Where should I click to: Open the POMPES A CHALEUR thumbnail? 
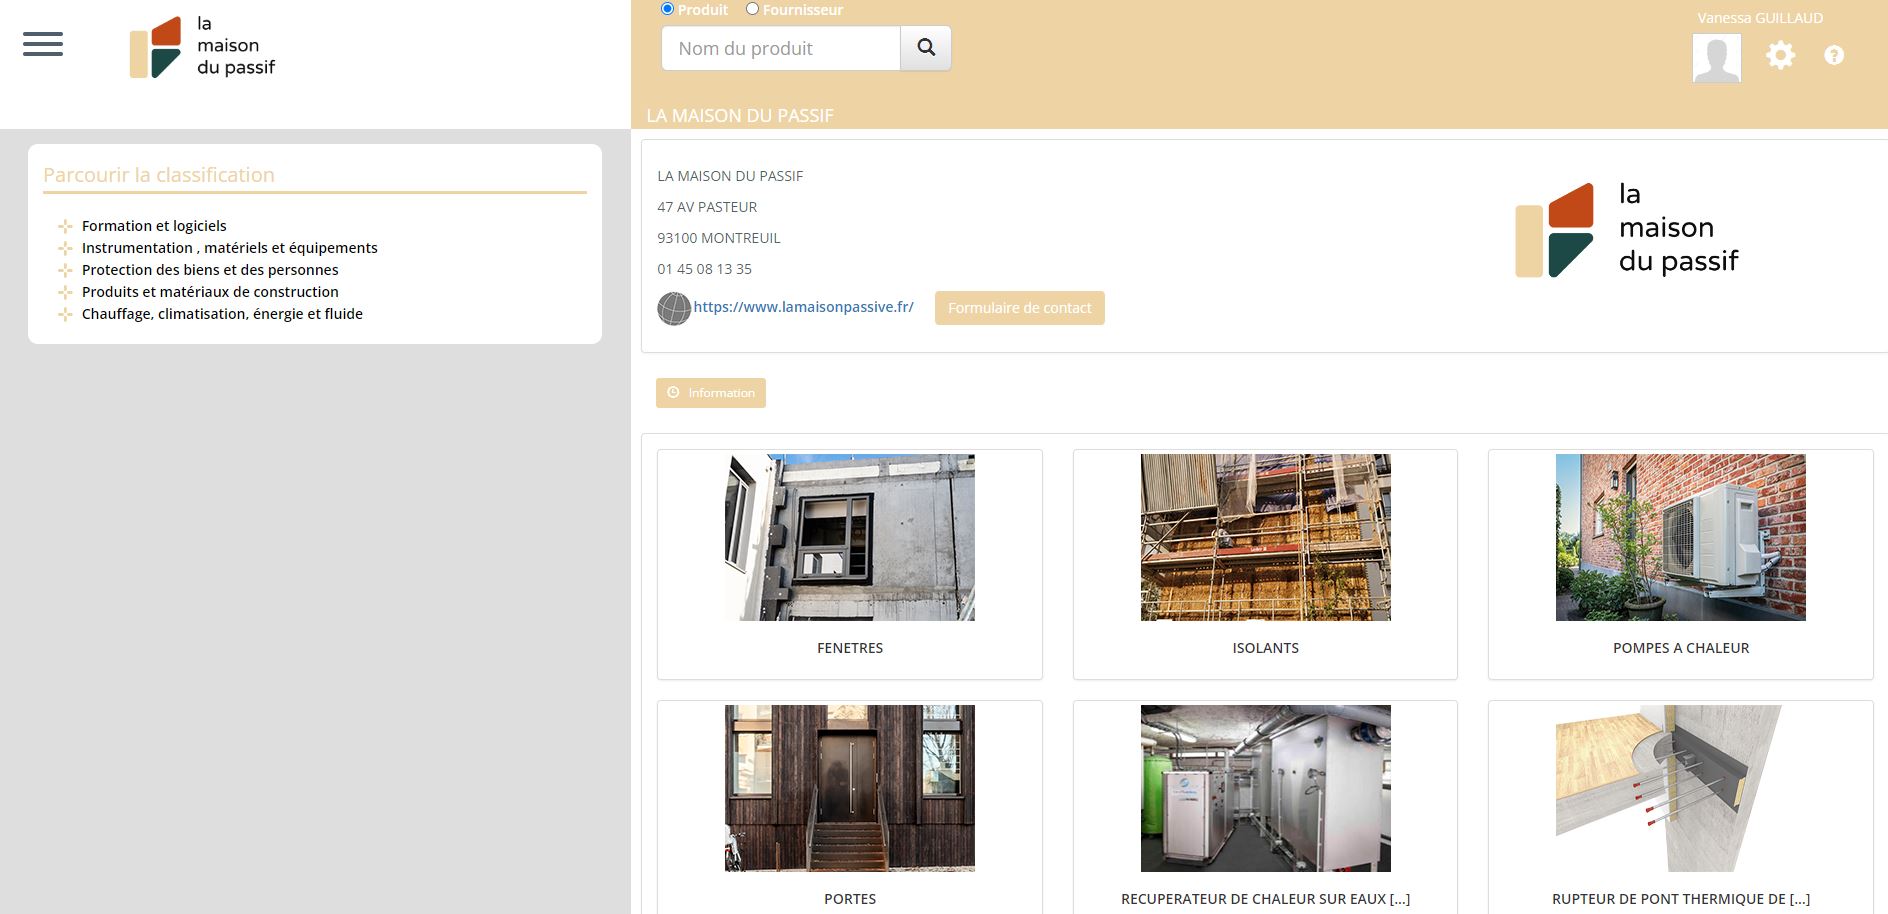(x=1681, y=537)
